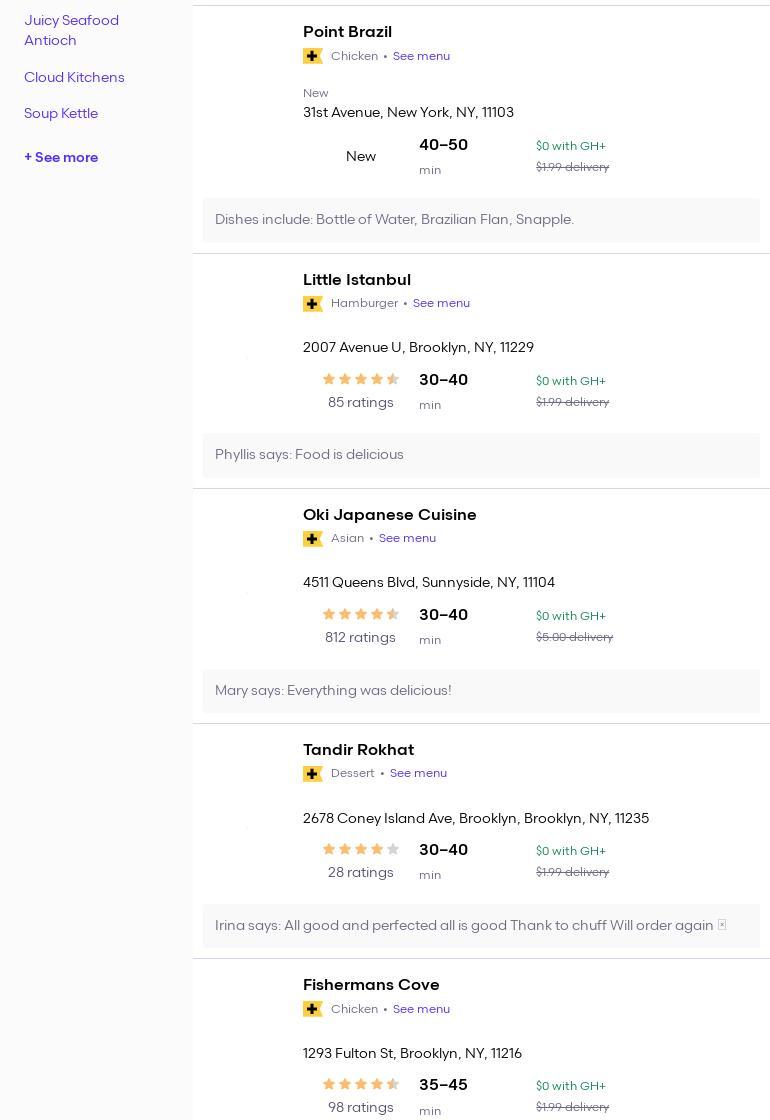Click the GH+ badge icon for Little Istanbul
The height and width of the screenshot is (1120, 770).
point(313,304)
